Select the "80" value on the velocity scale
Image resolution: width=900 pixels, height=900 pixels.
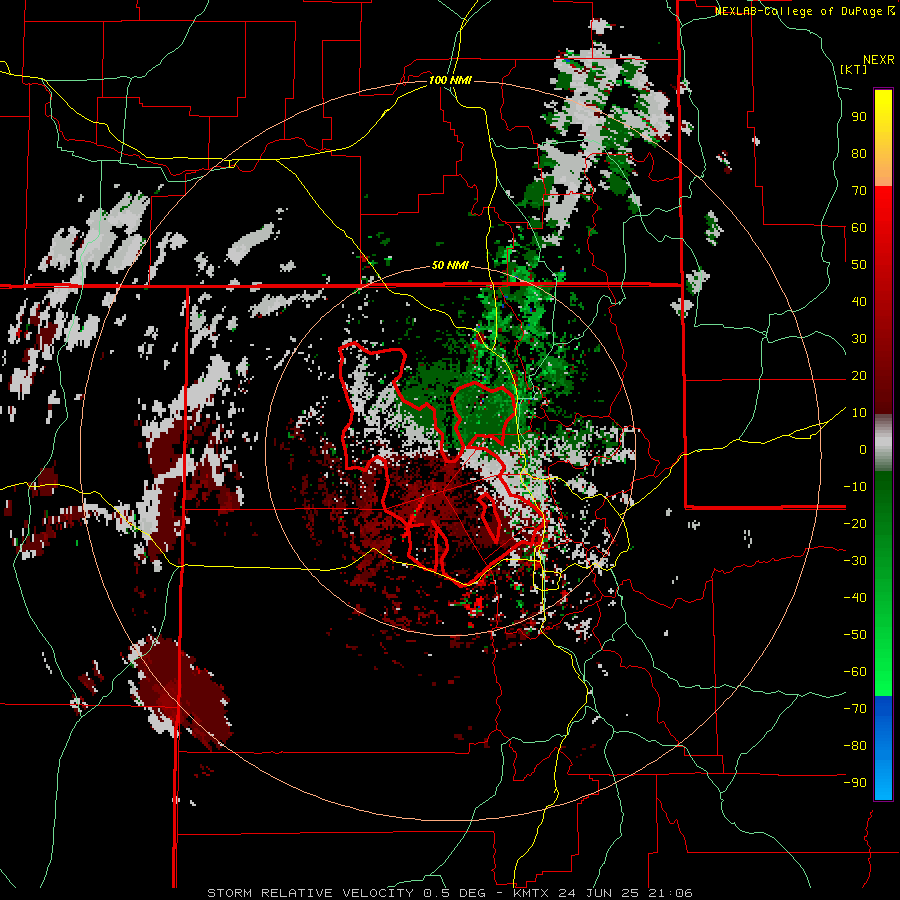click(859, 153)
